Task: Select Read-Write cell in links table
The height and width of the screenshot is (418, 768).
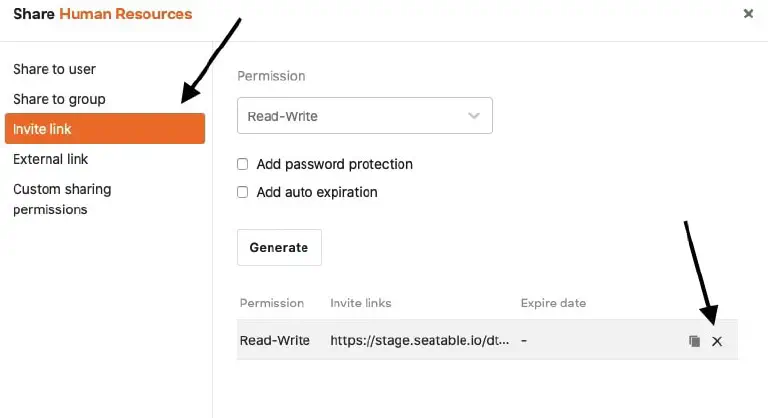Action: pyautogui.click(x=275, y=340)
